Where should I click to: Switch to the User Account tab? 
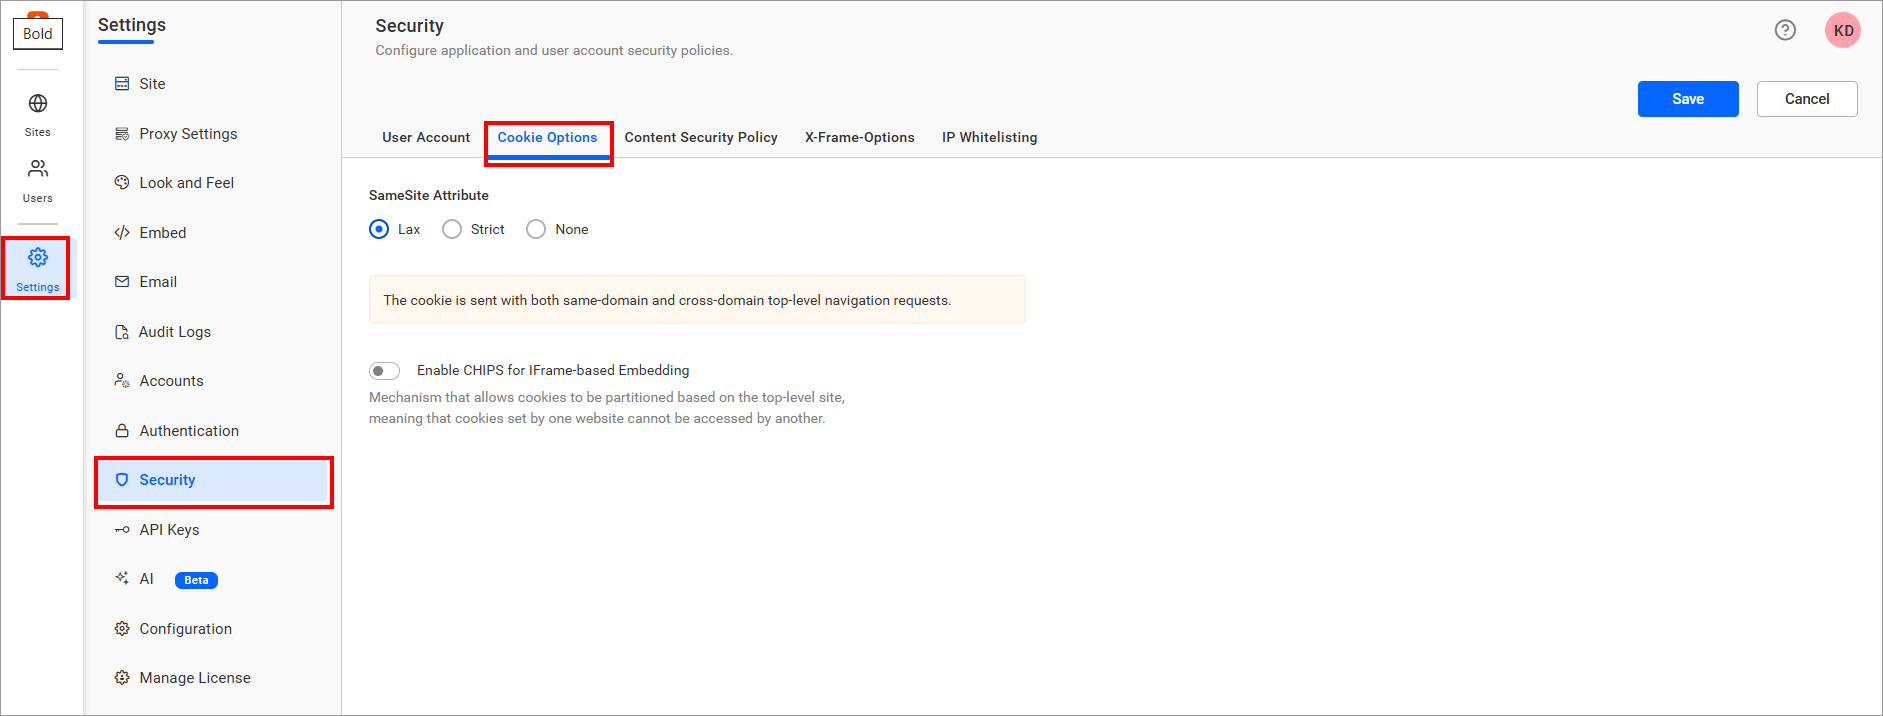pos(426,138)
